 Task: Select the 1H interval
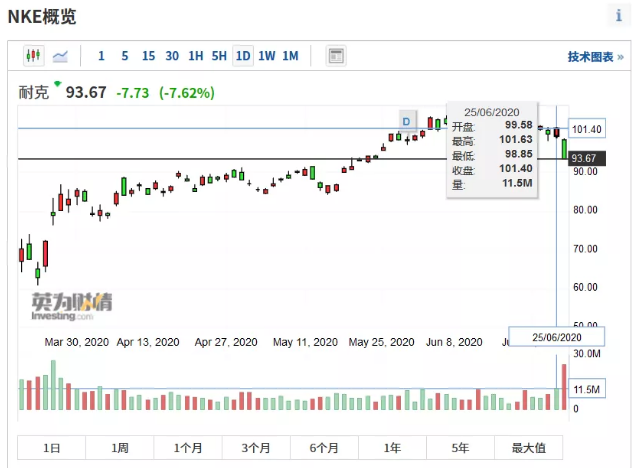[196, 56]
